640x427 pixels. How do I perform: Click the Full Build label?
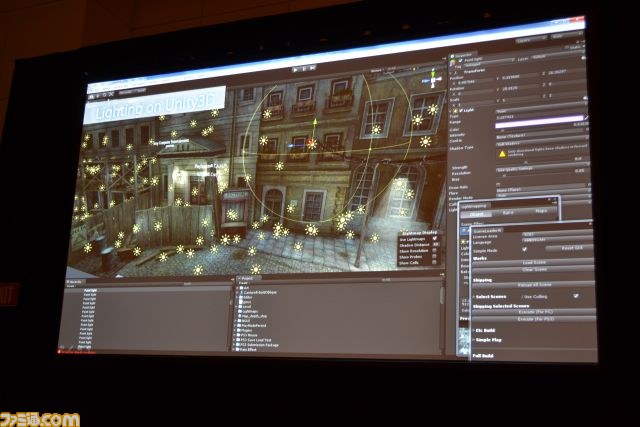483,356
